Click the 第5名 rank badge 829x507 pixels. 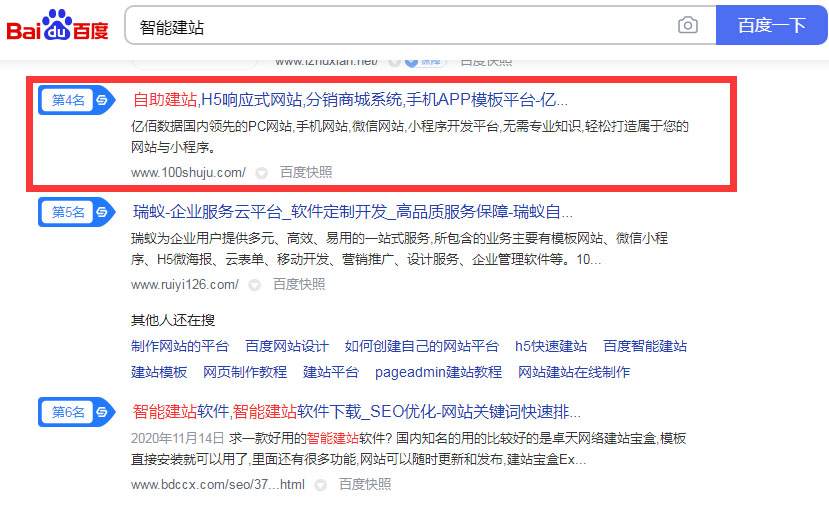[x=77, y=212]
